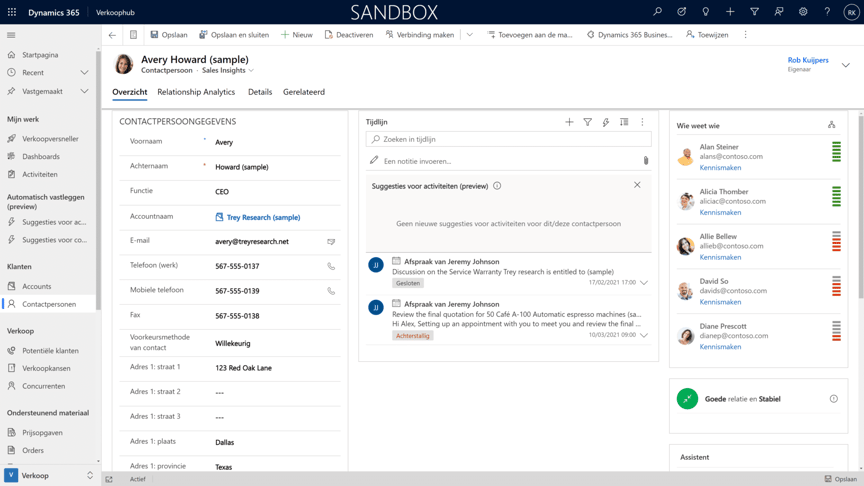Expand the Recent navigation section
This screenshot has width=864, height=486.
tap(84, 72)
